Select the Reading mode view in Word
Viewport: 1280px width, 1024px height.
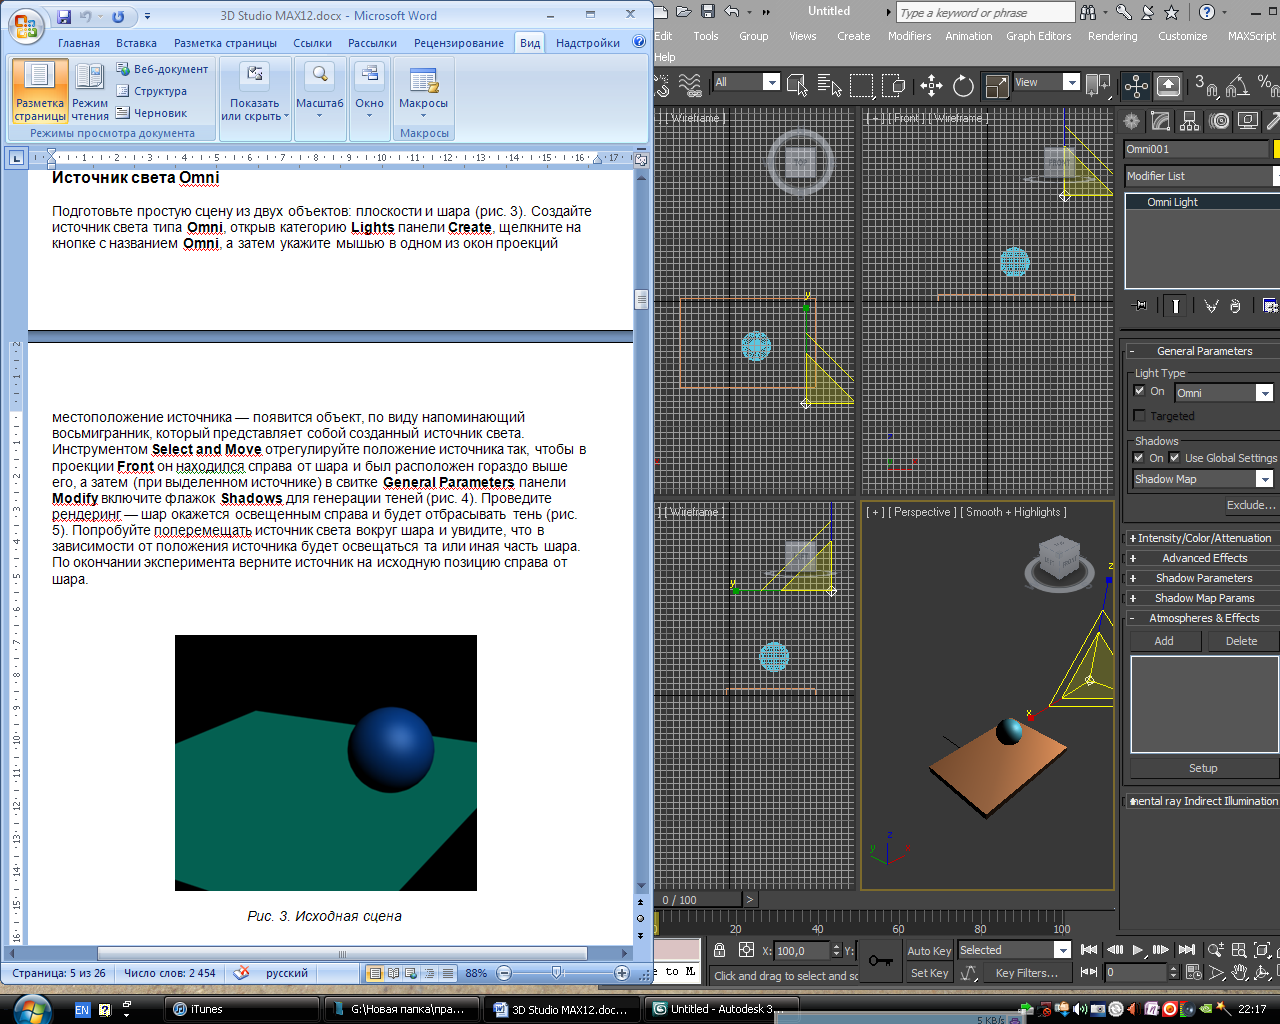tap(90, 92)
